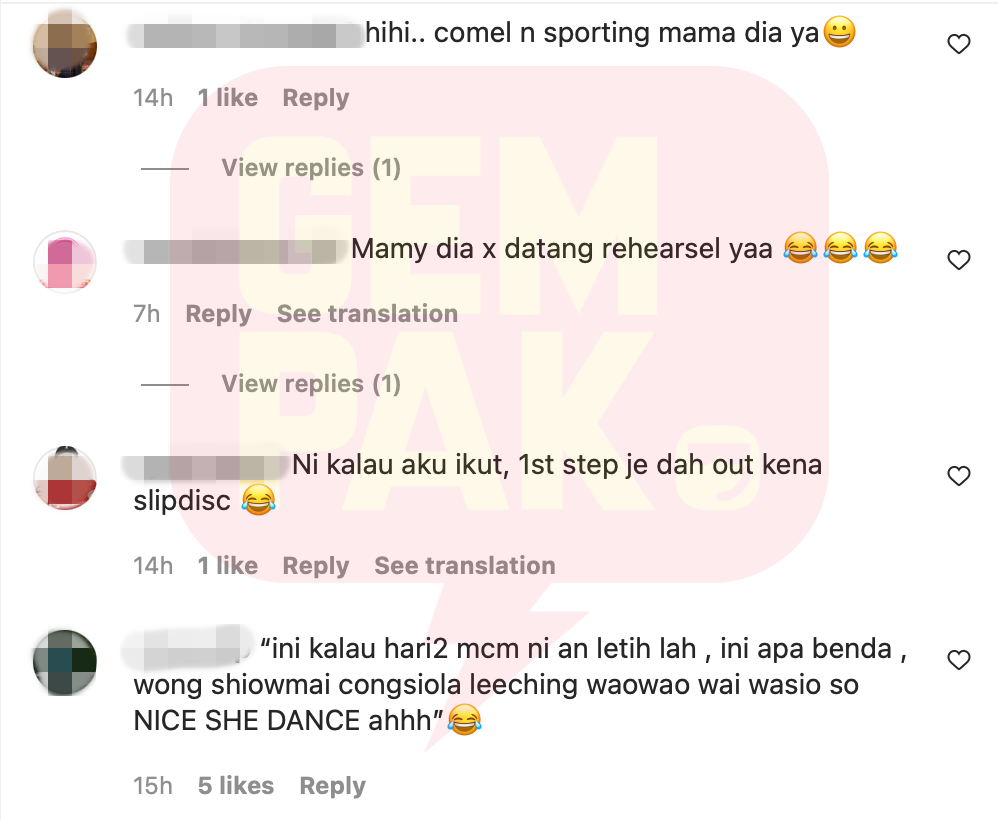Open first commenter's brown profile avatar
998x820 pixels.
65,45
